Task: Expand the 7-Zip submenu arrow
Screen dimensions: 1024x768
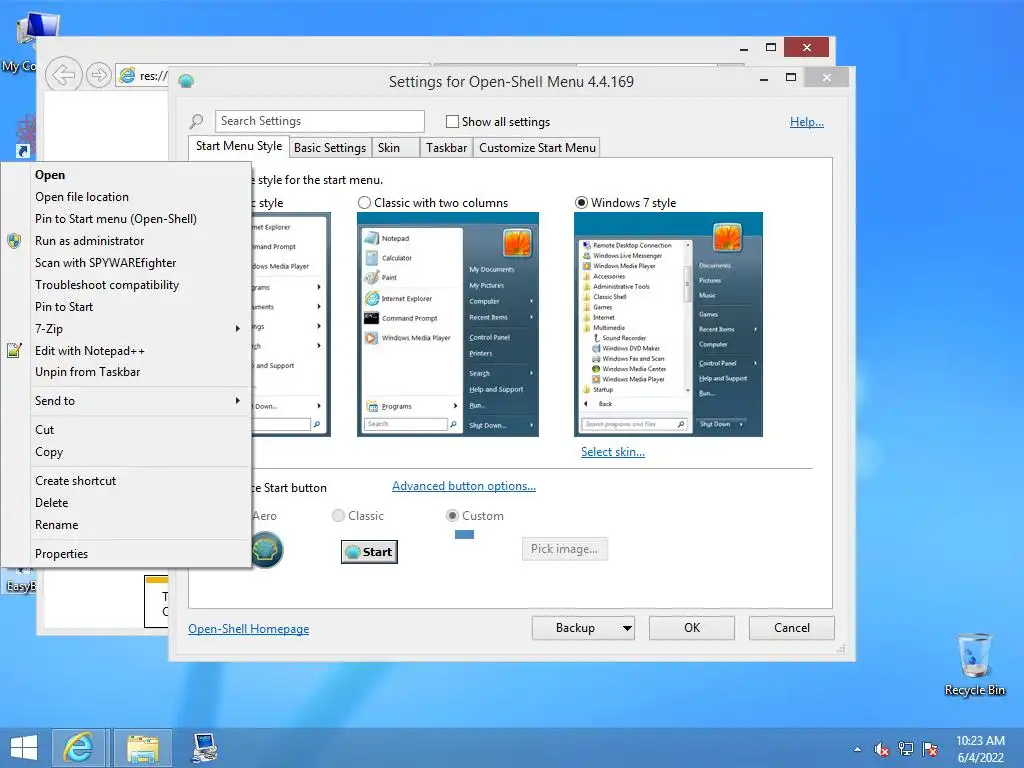Action: pos(238,328)
